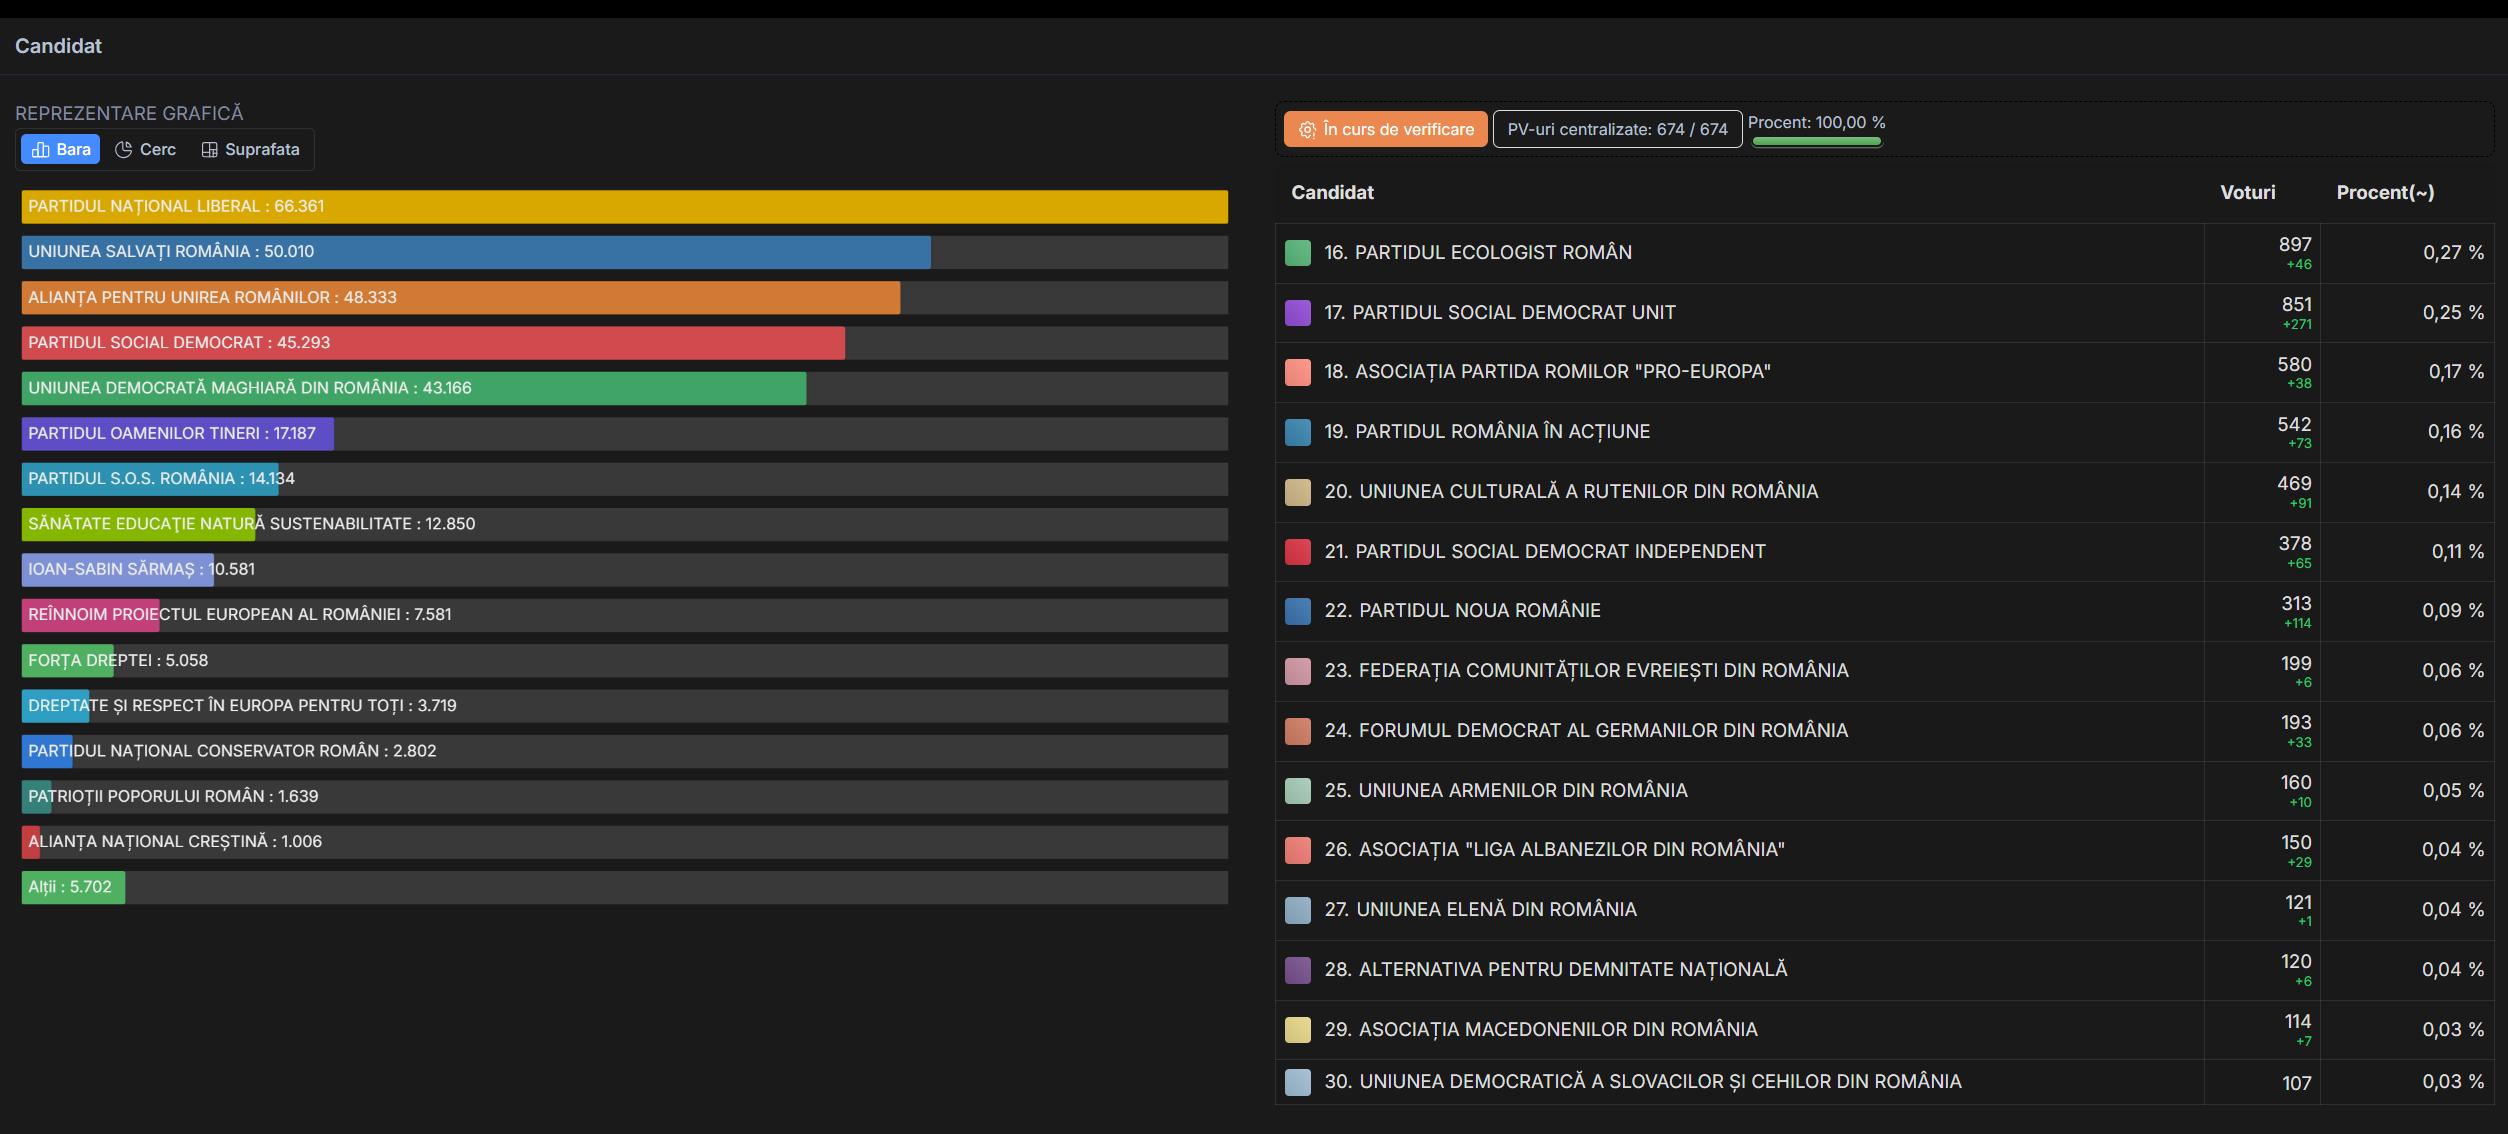The image size is (2508, 1134).
Task: Click the PV-uri centralizate 674 / 674 badge
Action: pyautogui.click(x=1617, y=130)
